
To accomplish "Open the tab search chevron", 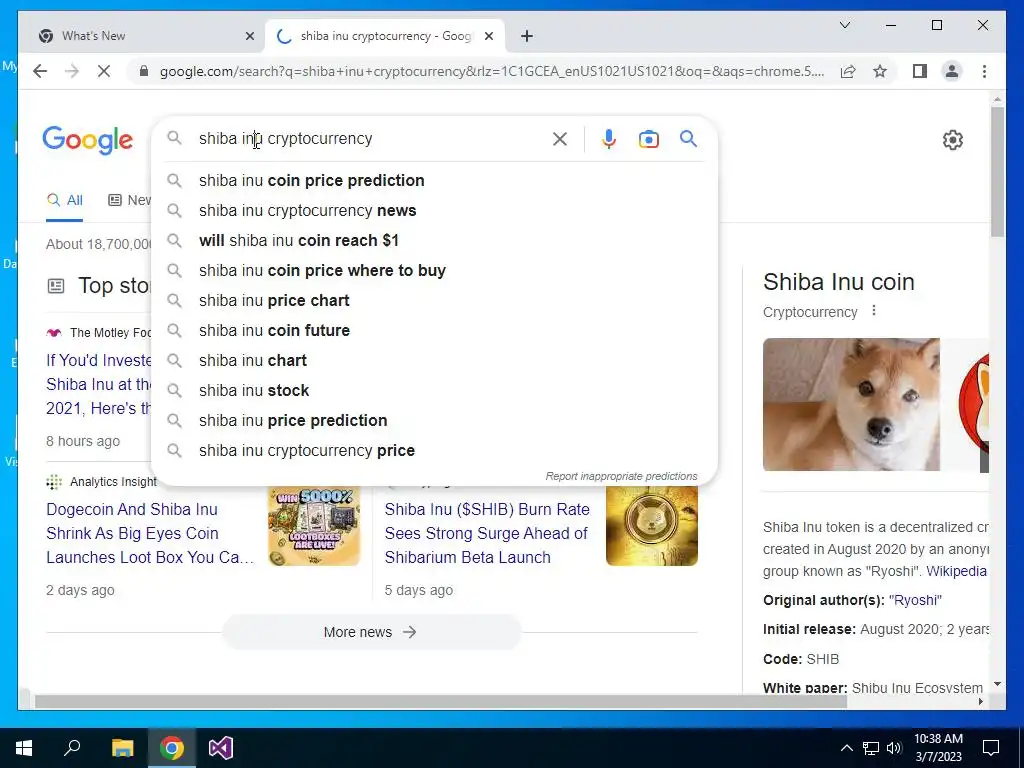I will [x=844, y=25].
